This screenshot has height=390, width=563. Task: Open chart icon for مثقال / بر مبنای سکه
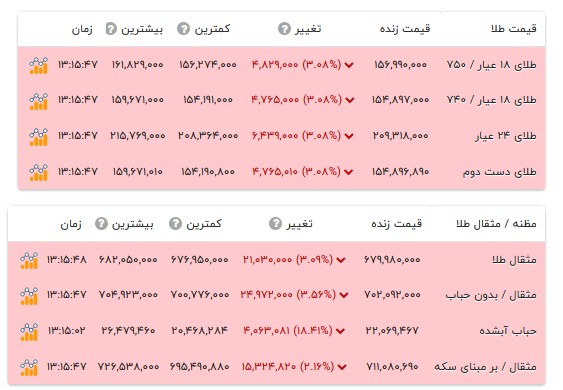[29, 367]
